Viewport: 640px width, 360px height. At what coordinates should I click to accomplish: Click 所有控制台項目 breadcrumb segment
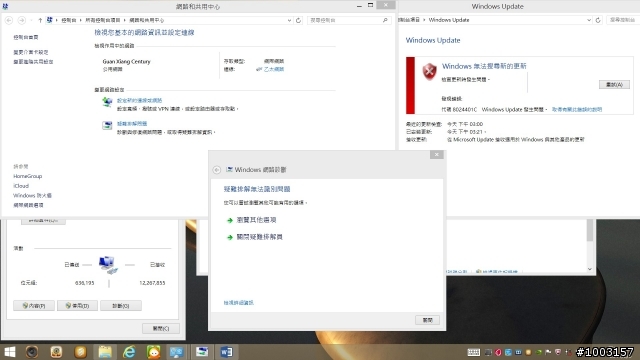(x=103, y=20)
